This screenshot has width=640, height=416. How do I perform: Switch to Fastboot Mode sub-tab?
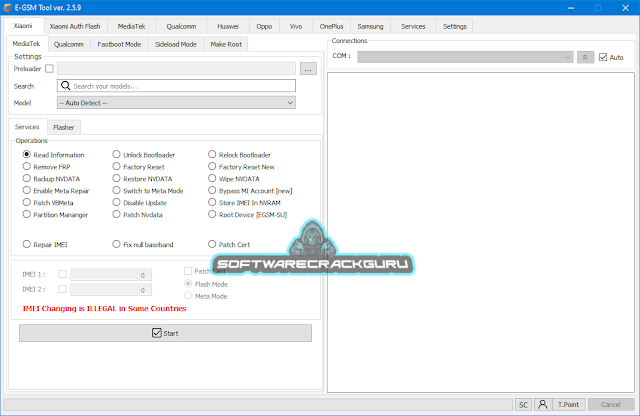tap(119, 44)
